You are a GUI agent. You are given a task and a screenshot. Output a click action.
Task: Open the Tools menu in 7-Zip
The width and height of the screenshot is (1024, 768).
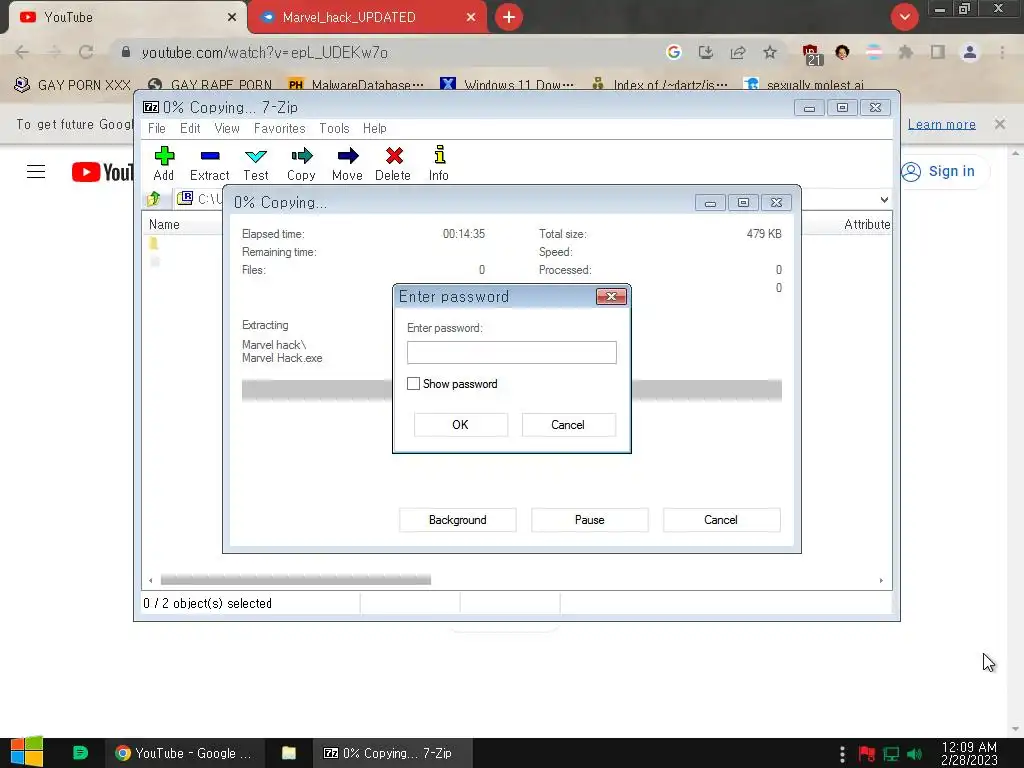[334, 129]
